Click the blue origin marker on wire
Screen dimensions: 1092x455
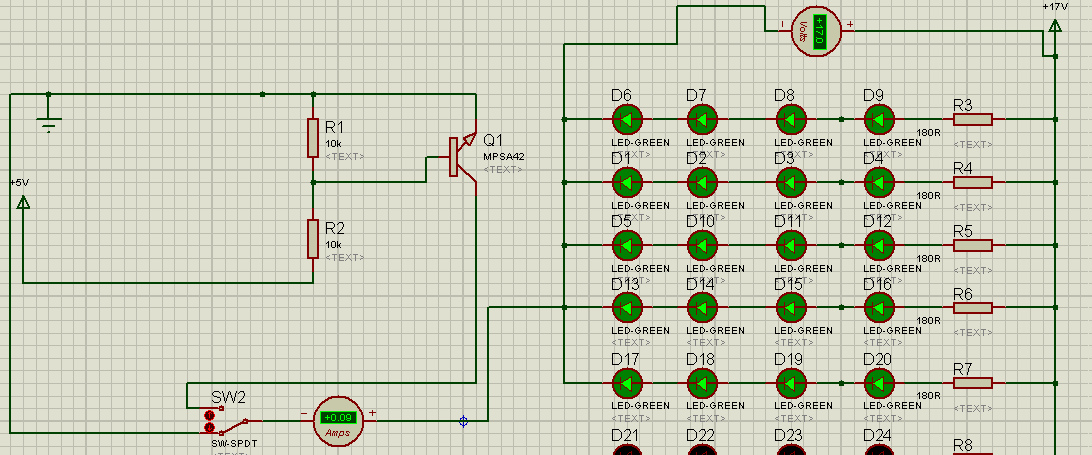pos(463,421)
